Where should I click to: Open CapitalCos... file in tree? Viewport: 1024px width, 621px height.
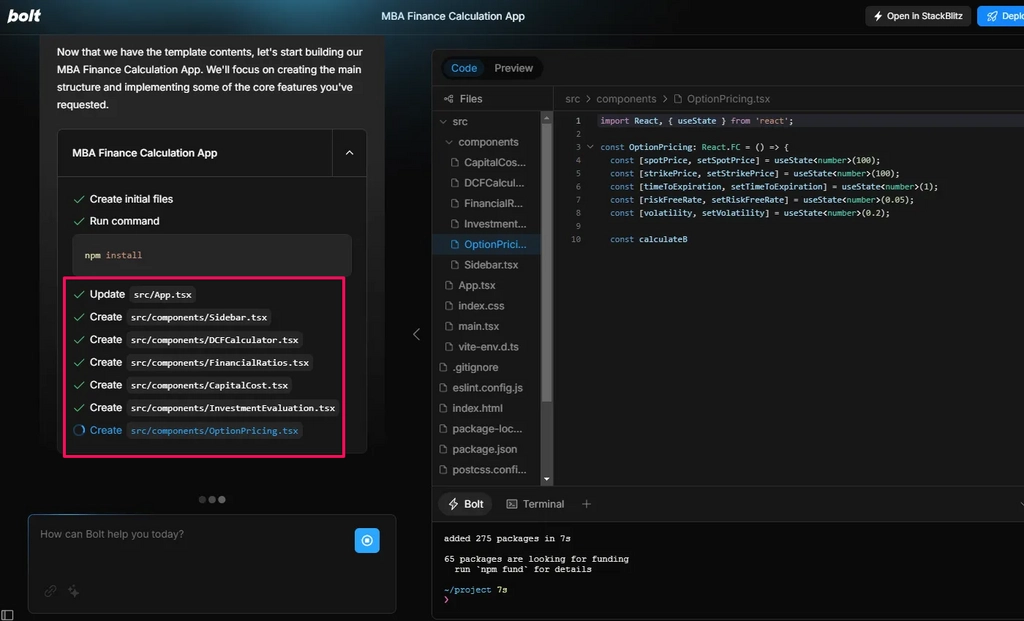487,163
